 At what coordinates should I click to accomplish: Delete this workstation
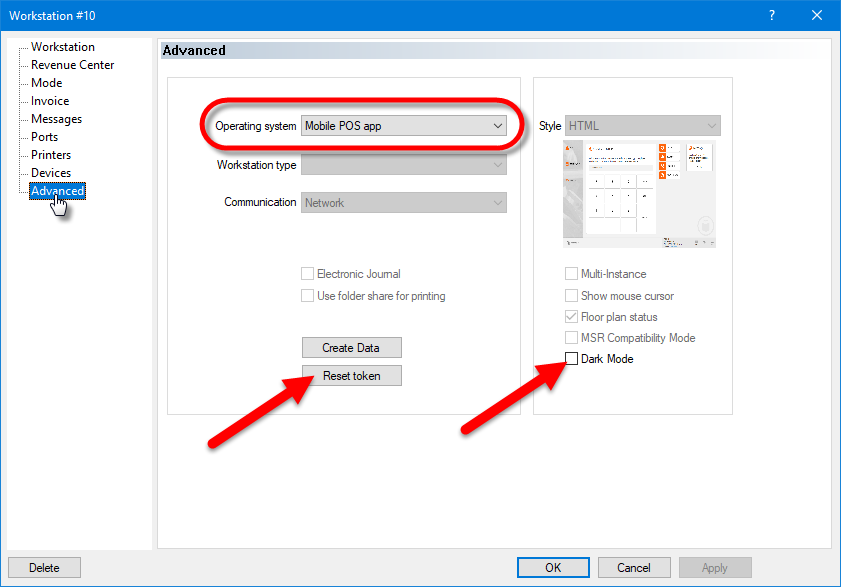pyautogui.click(x=44, y=568)
